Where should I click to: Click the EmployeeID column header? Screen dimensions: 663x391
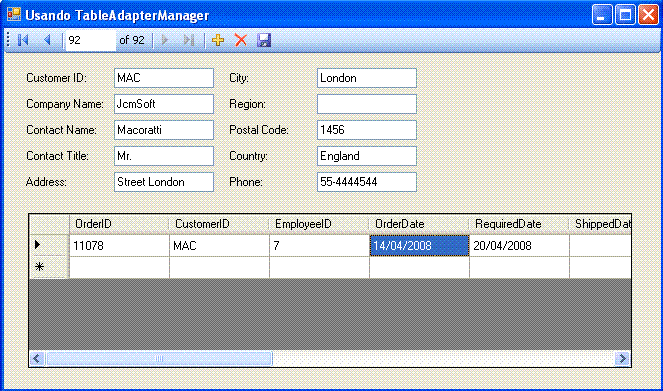(319, 224)
